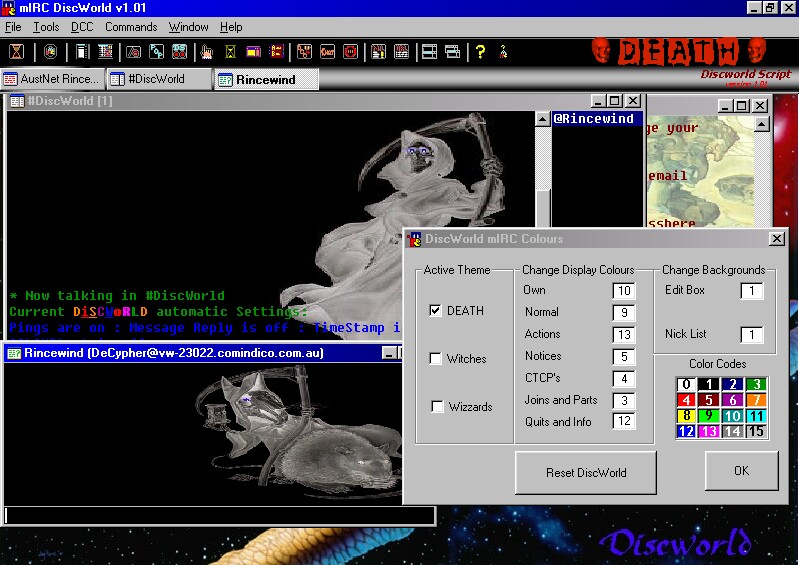Screen dimensions: 799x565
Task: Switch to the AustNet Rince... tab
Action: [x=52, y=79]
